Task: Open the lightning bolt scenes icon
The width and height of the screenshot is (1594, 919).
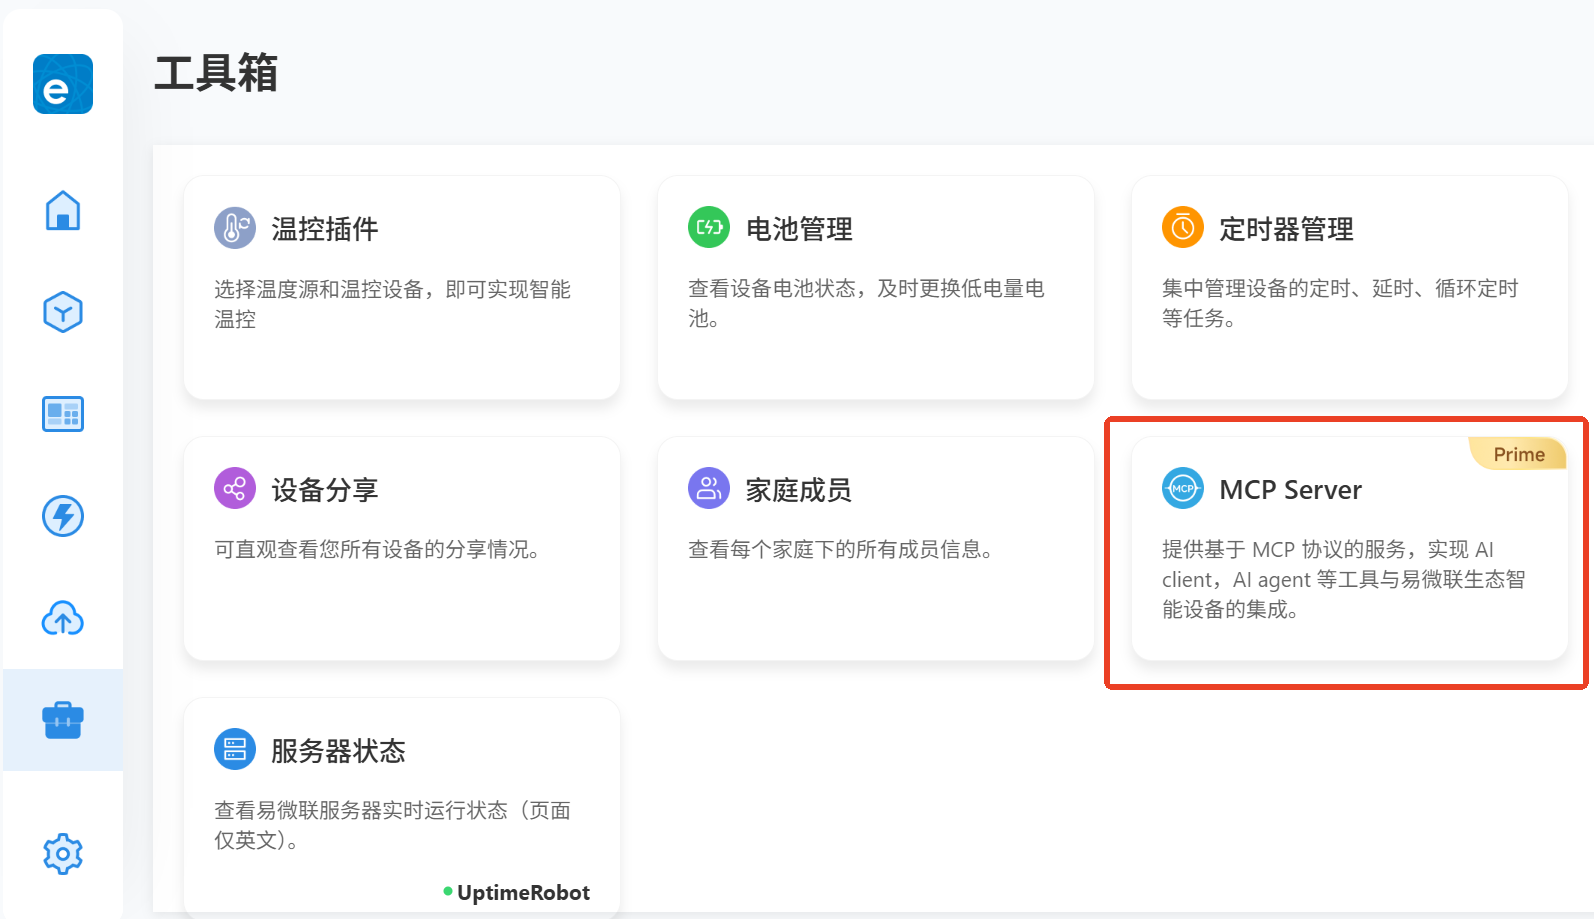Action: (63, 516)
